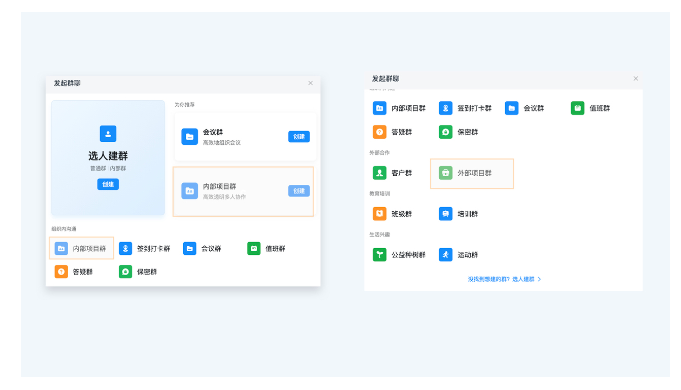Close the right 发起群聊 dialog
Screen dimensions: 681x390
[636, 79]
